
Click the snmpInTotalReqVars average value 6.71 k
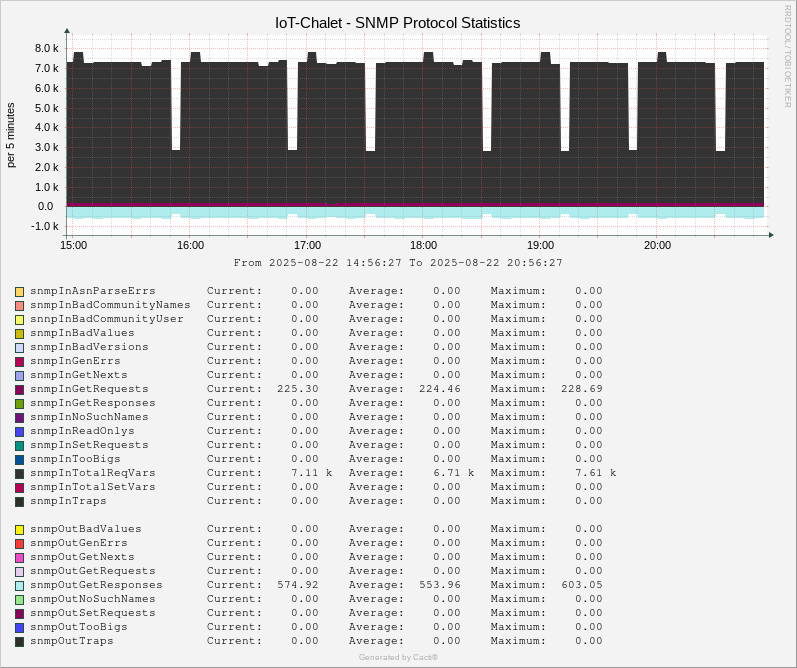pyautogui.click(x=453, y=473)
